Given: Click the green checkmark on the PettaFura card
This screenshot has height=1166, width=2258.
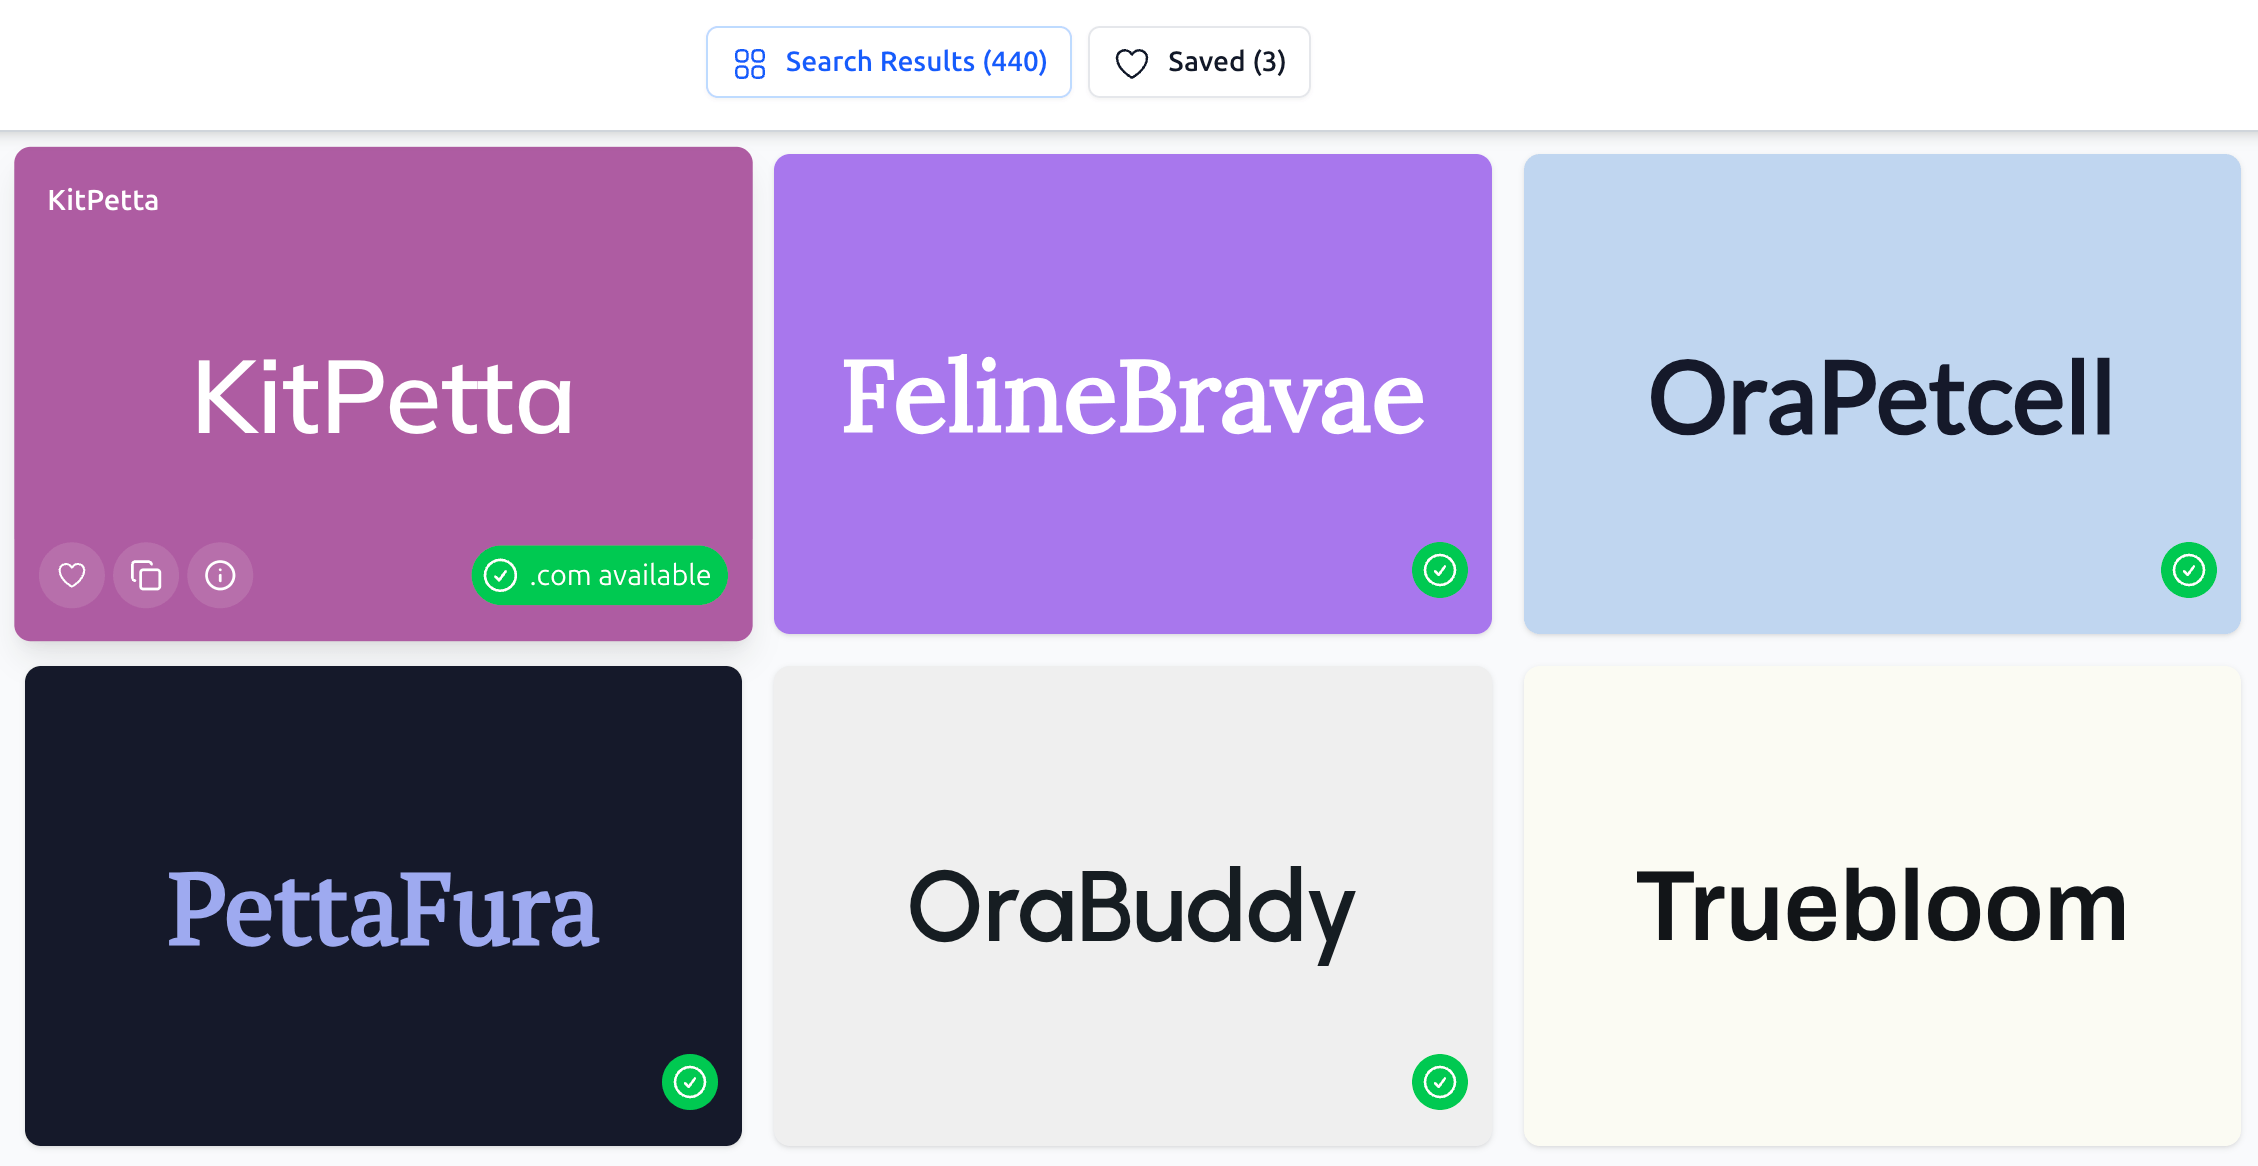Looking at the screenshot, I should click(689, 1082).
